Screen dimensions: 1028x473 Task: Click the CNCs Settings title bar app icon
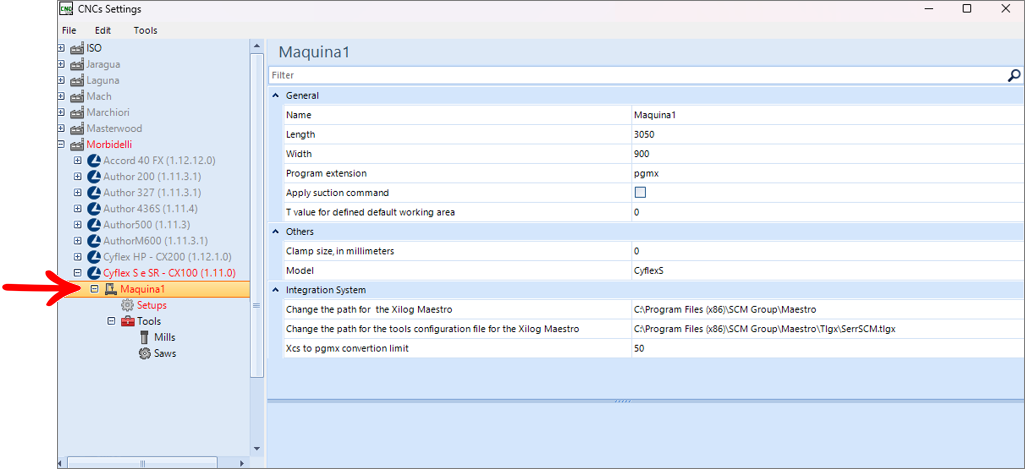tap(66, 9)
